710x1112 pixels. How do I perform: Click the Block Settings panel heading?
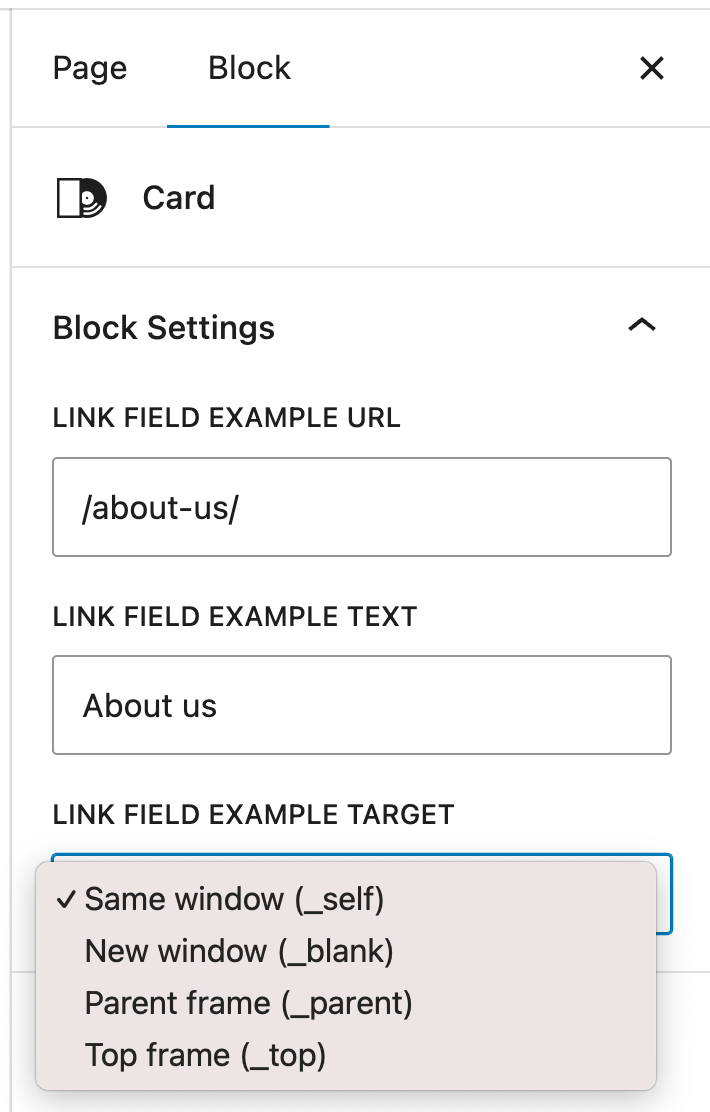click(x=164, y=328)
